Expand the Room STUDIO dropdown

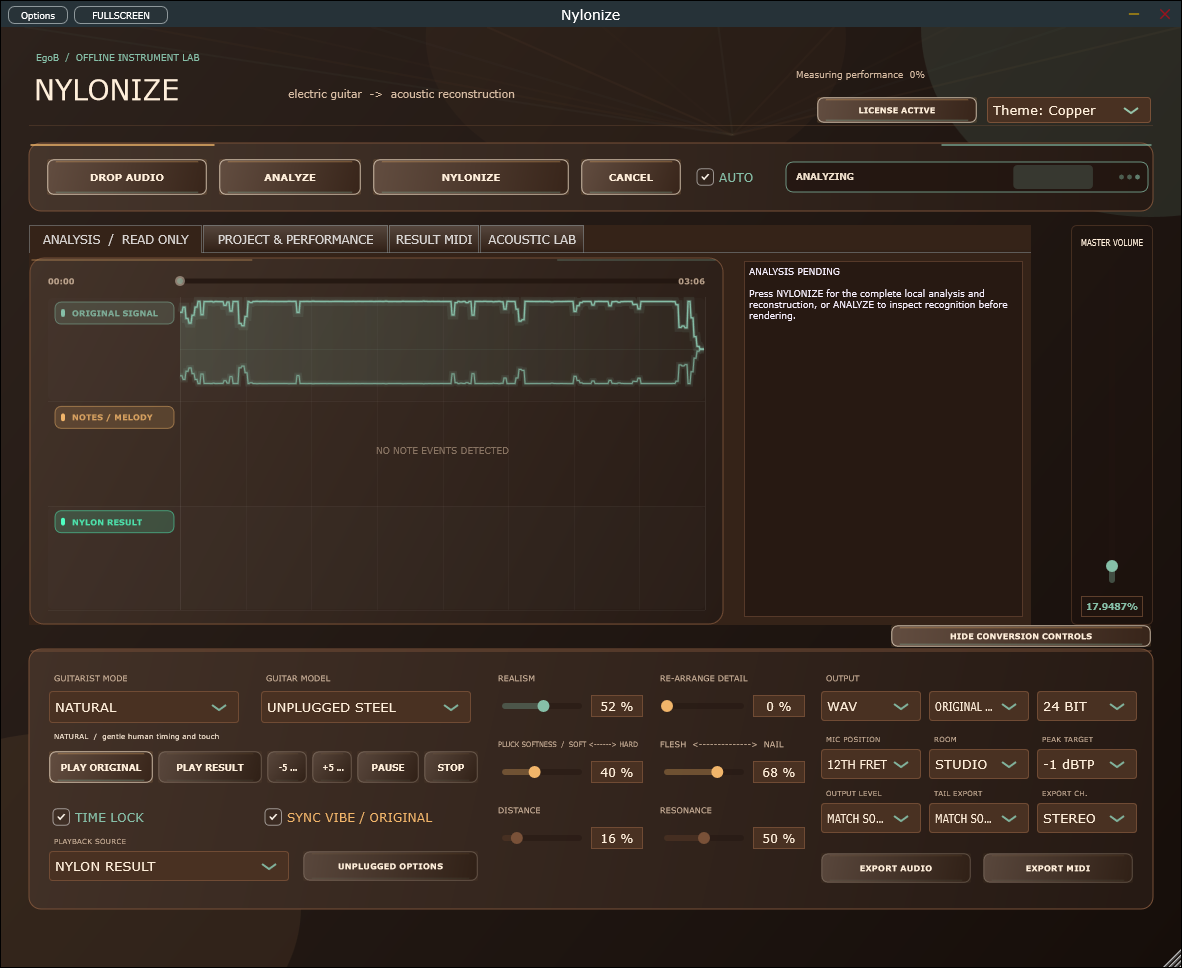pyautogui.click(x=978, y=764)
